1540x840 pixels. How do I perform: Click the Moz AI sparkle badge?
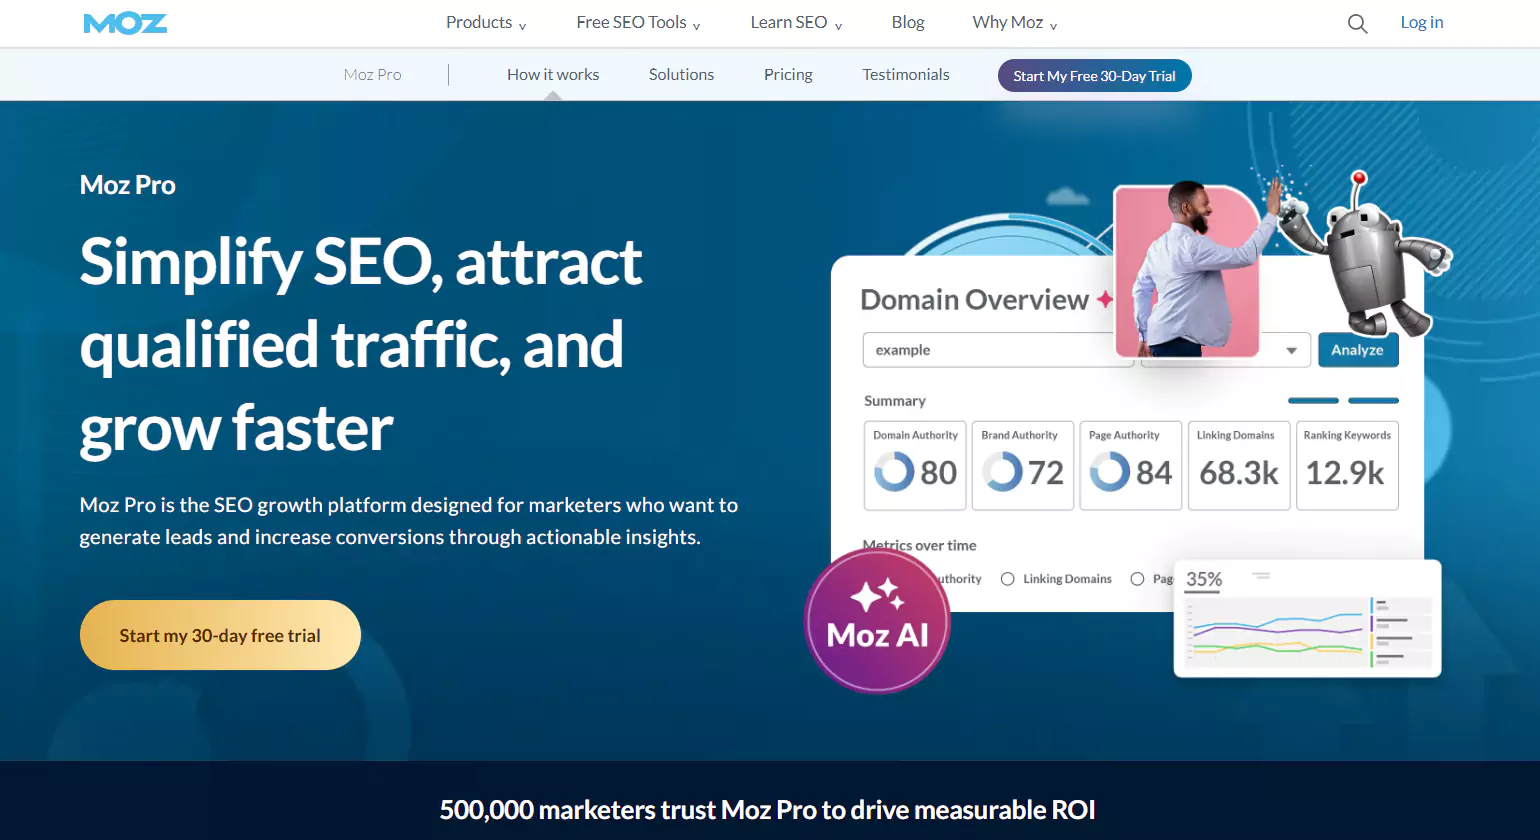tap(877, 621)
